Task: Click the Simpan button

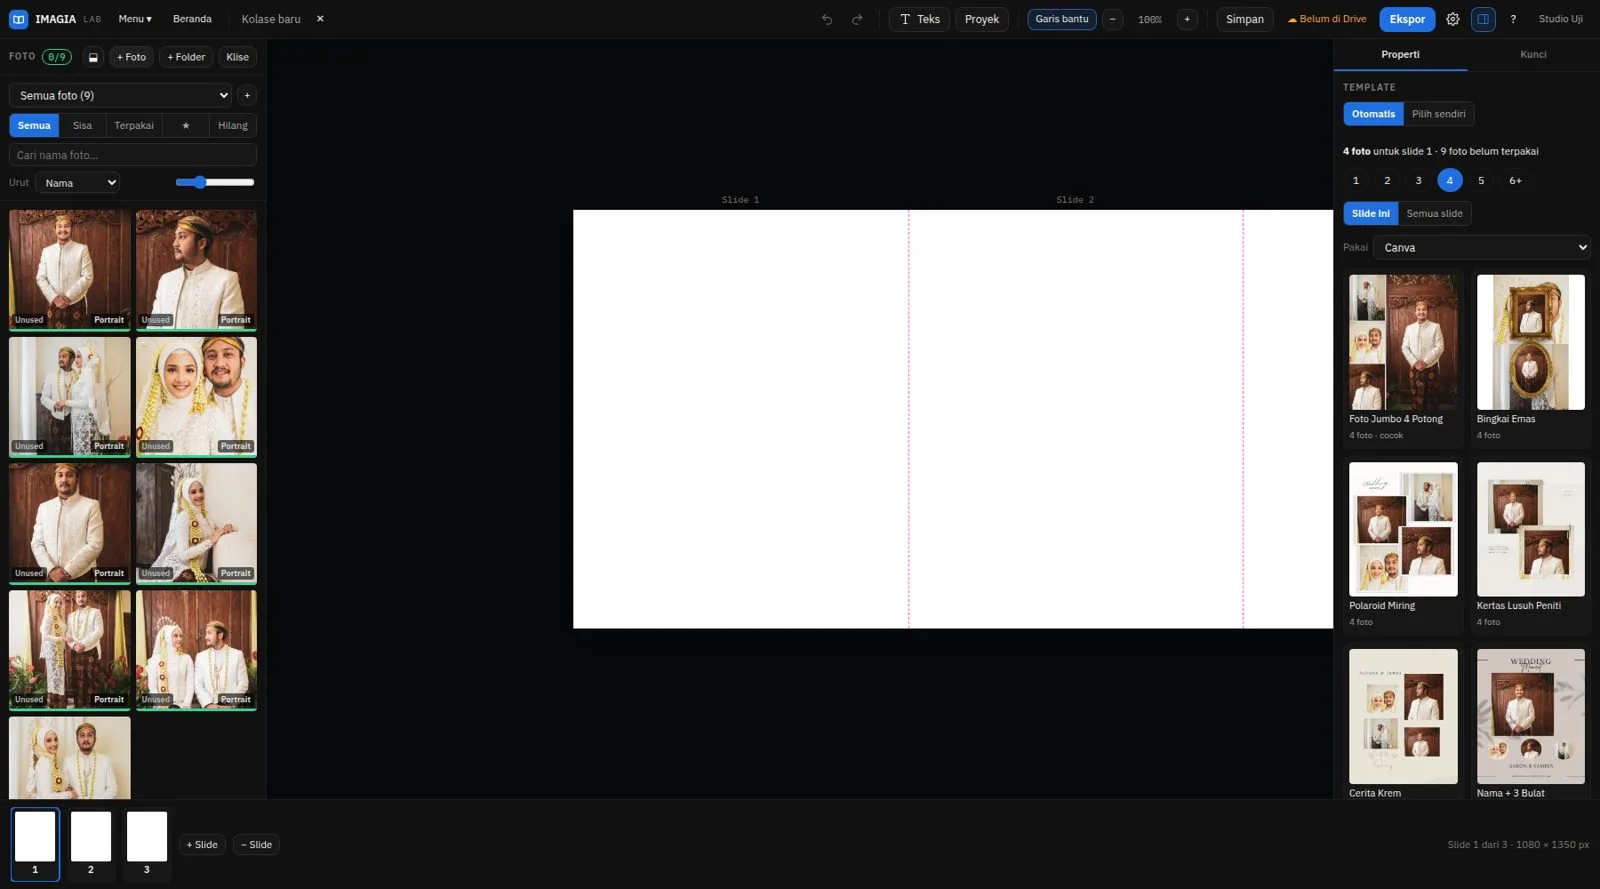Action: click(1245, 19)
